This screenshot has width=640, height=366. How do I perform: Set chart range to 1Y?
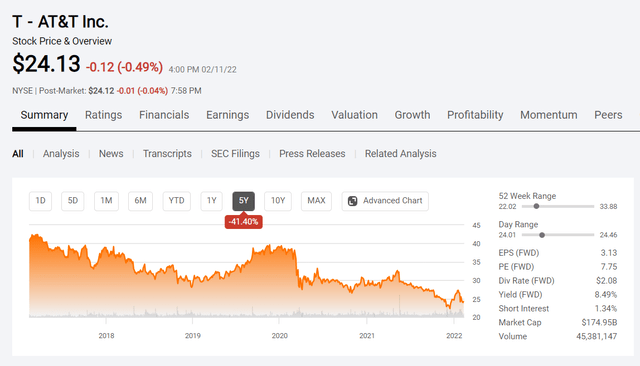coord(211,201)
